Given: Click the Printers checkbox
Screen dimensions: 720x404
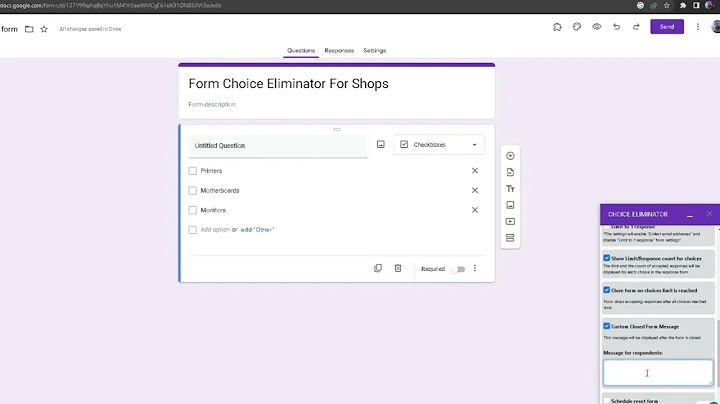Looking at the screenshot, I should [x=192, y=171].
